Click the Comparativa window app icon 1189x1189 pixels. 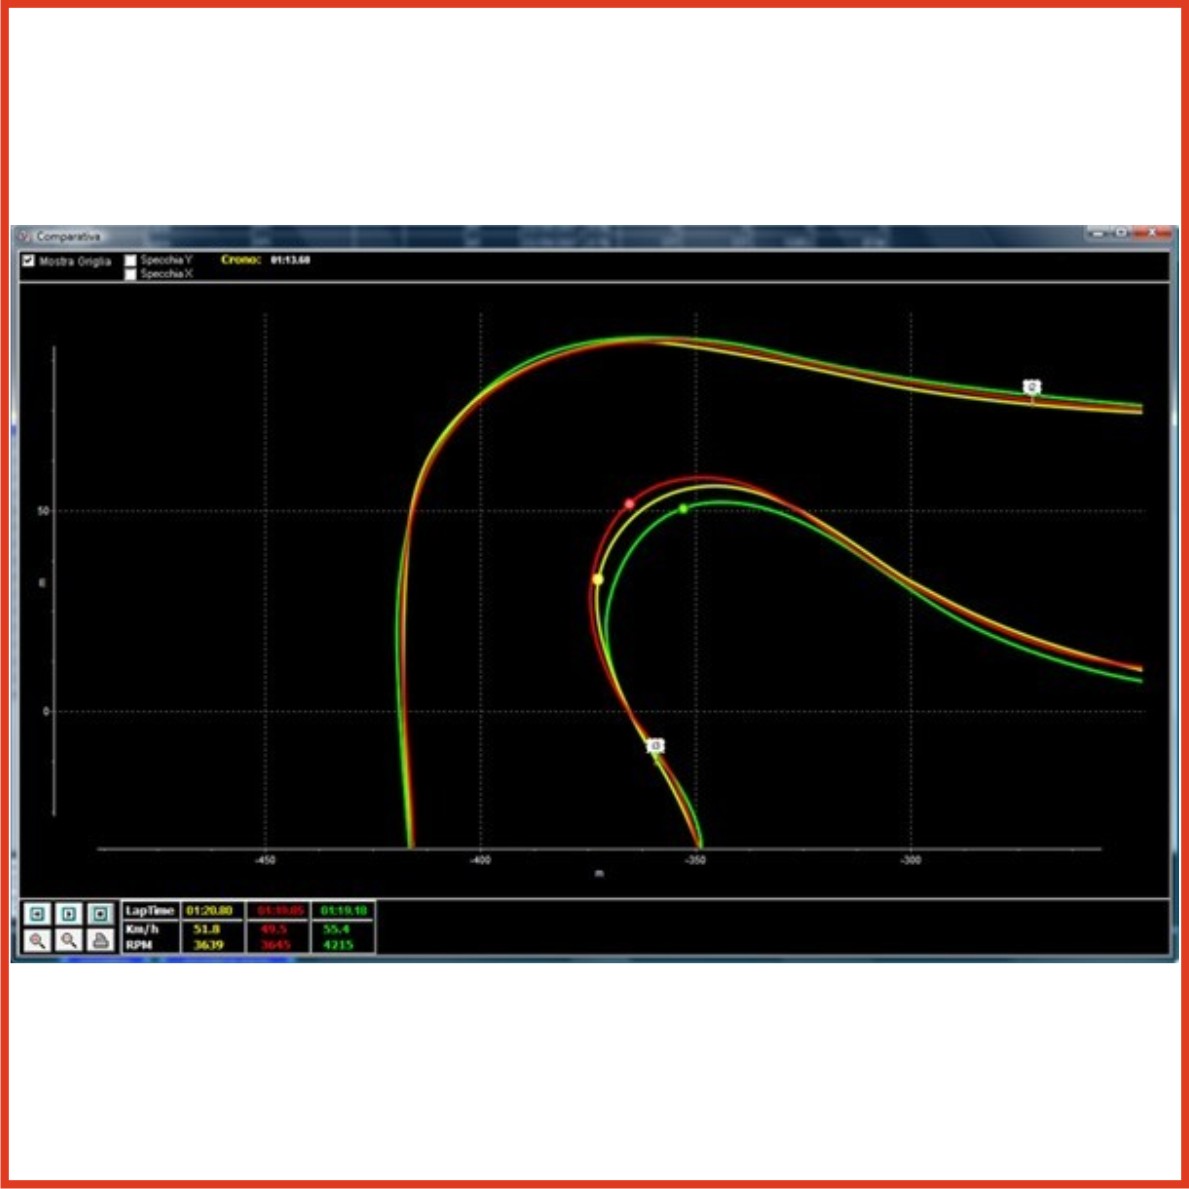(25, 237)
